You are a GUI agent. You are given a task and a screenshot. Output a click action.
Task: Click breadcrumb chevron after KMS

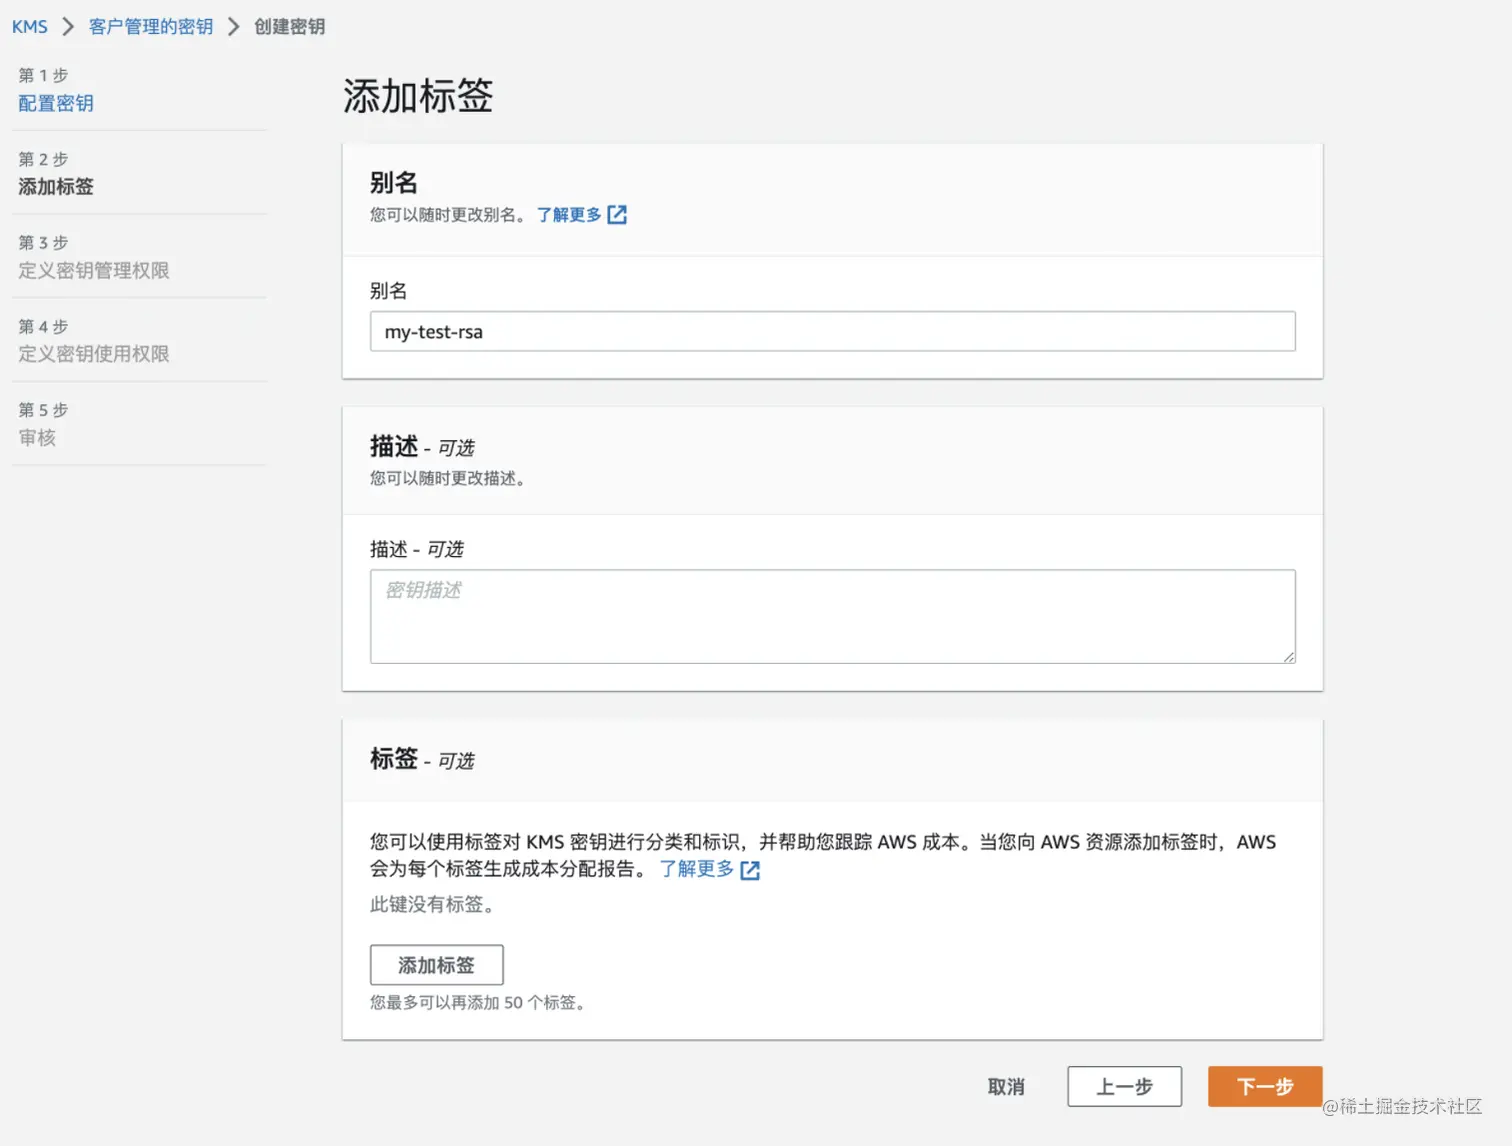(x=68, y=27)
